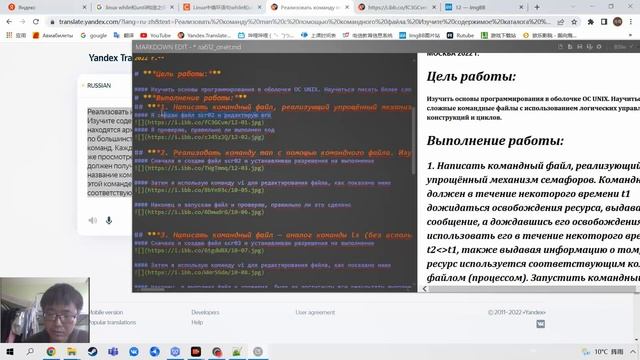The height and width of the screenshot is (360, 640).
Task: Click the webcam overlay thumbnail
Action: (x=45, y=310)
